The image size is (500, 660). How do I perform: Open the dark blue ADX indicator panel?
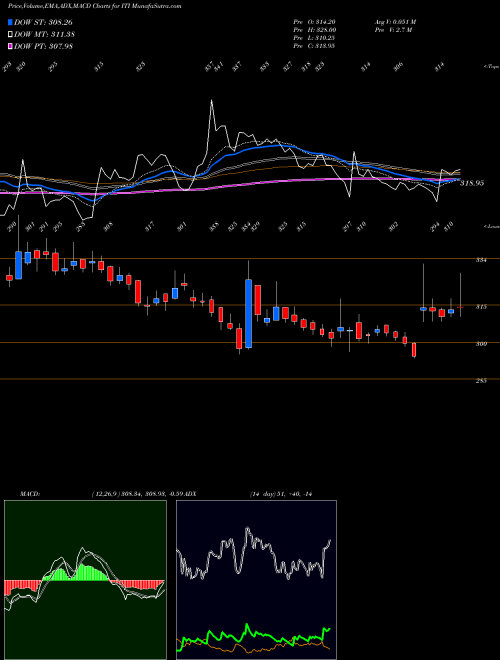click(x=256, y=580)
